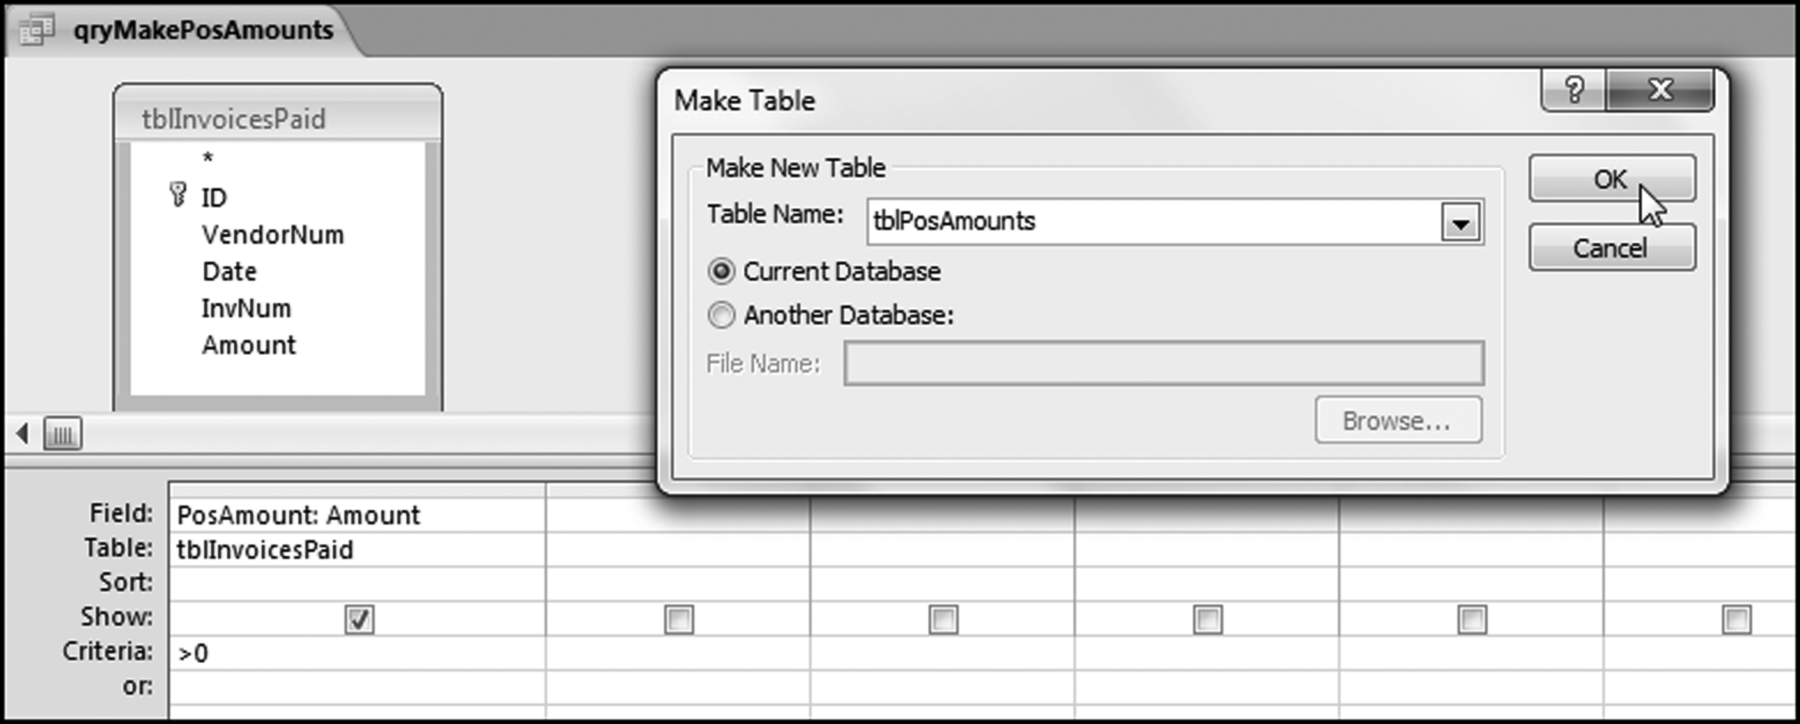Tick the Show checkbox in second grid column
The width and height of the screenshot is (1800, 724).
tap(678, 620)
